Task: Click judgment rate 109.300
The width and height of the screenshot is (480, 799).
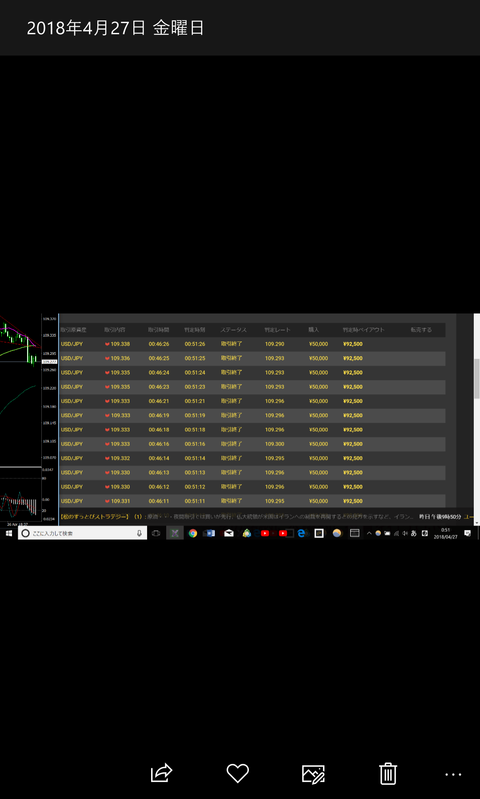Action: point(275,444)
